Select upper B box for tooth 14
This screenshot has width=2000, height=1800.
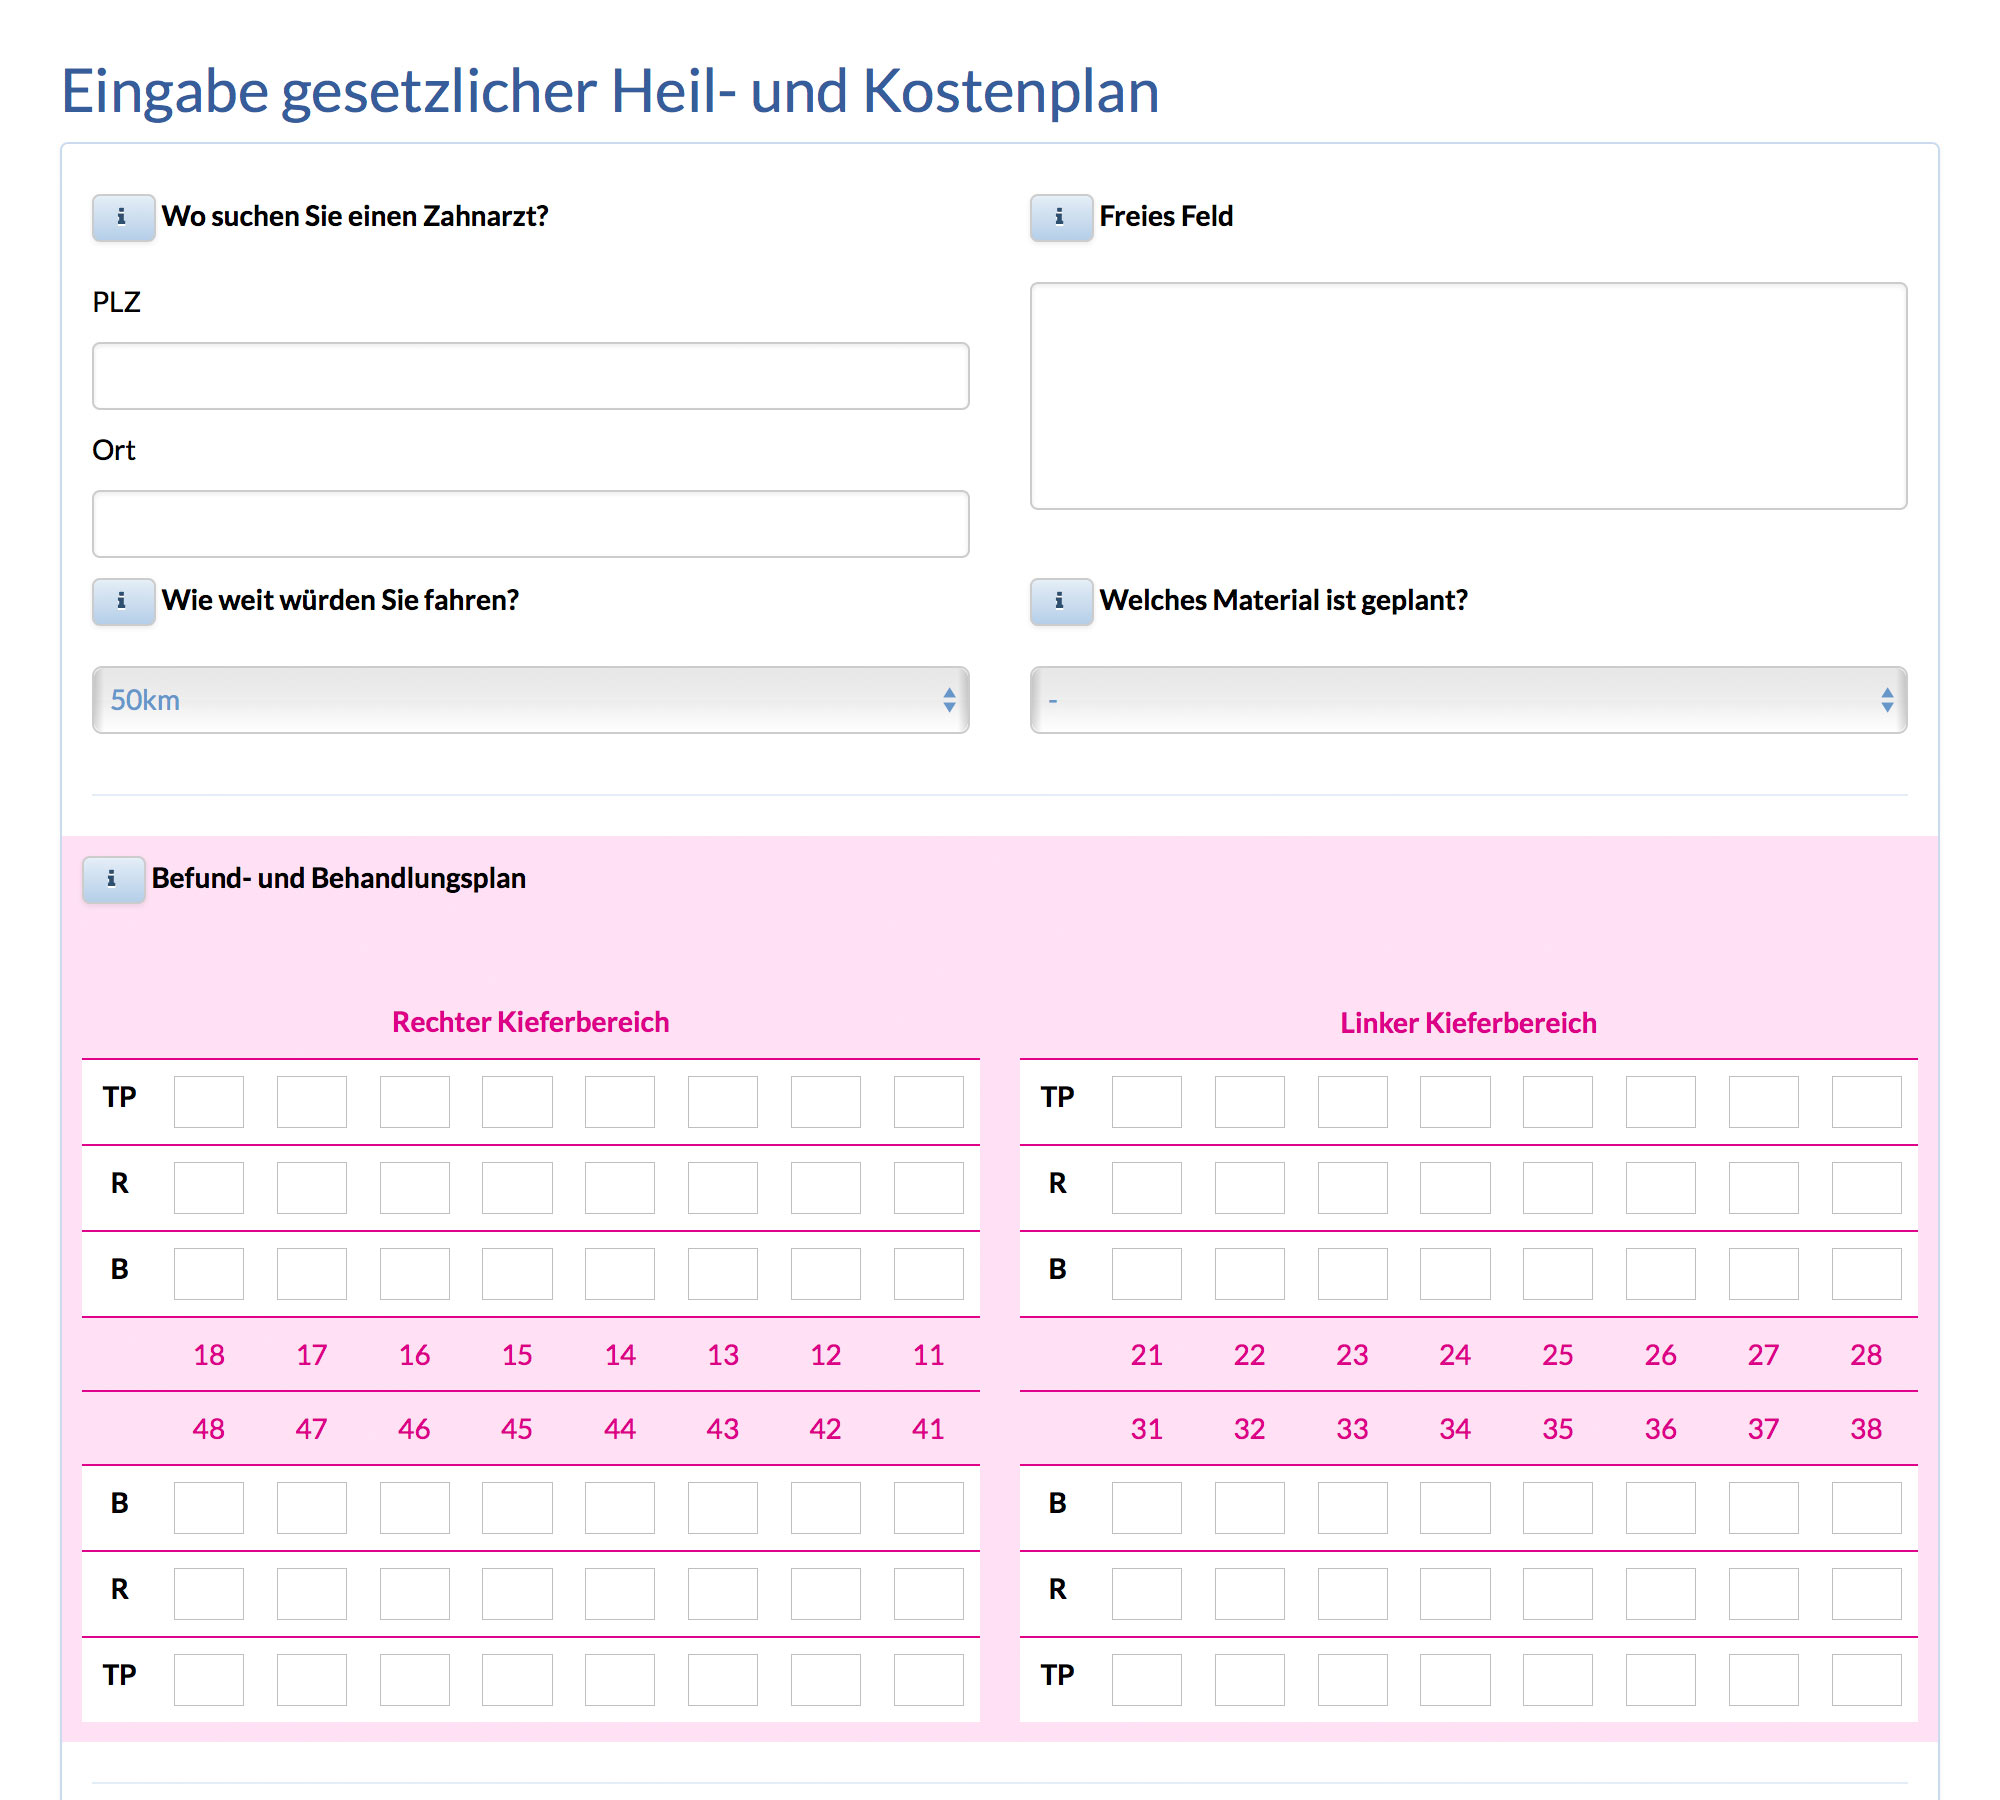[x=620, y=1274]
